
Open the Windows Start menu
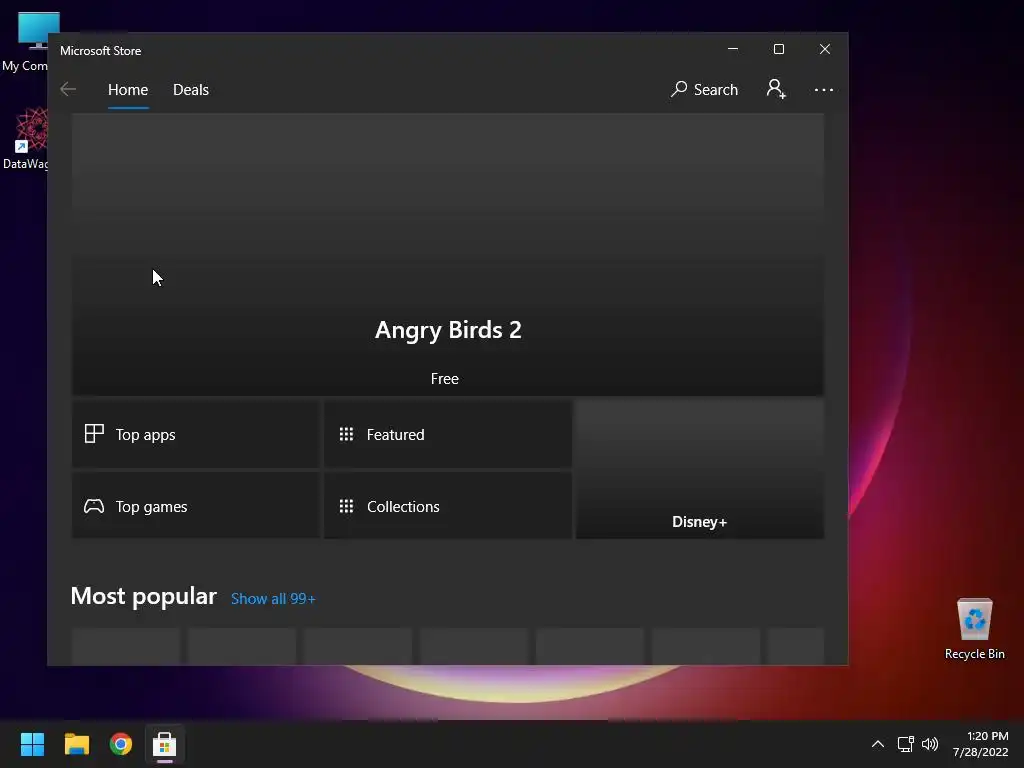click(x=32, y=744)
